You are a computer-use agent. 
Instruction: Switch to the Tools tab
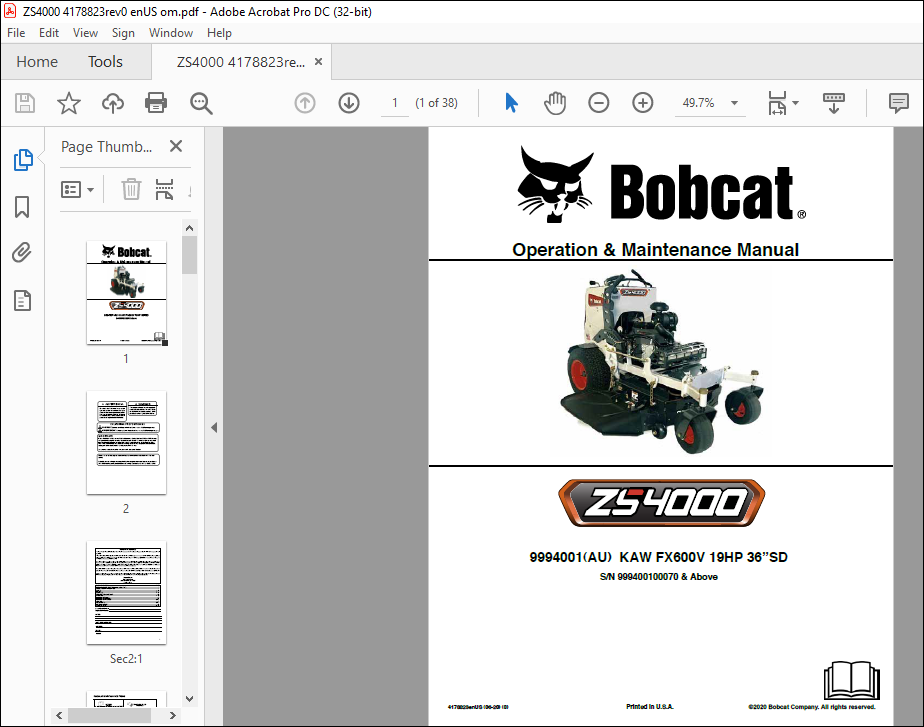tap(105, 62)
